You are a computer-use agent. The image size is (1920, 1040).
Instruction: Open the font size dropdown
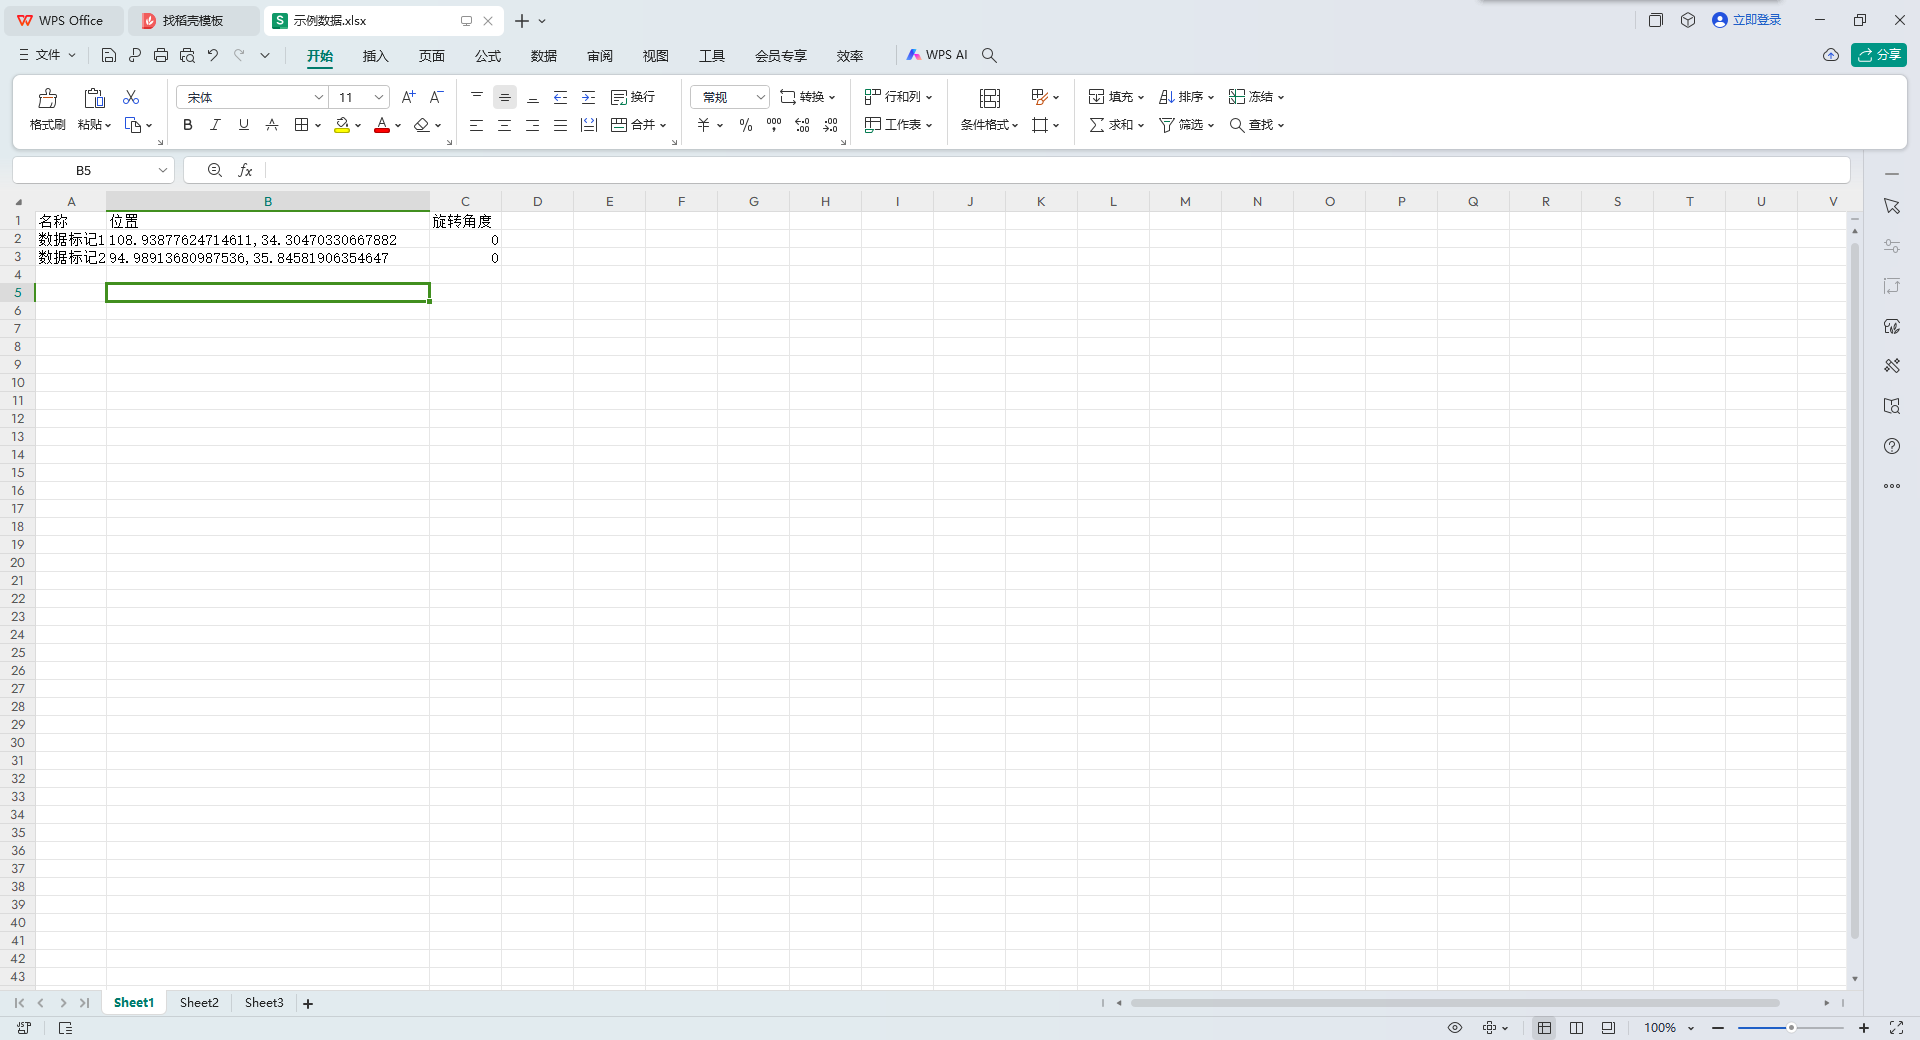pyautogui.click(x=379, y=97)
